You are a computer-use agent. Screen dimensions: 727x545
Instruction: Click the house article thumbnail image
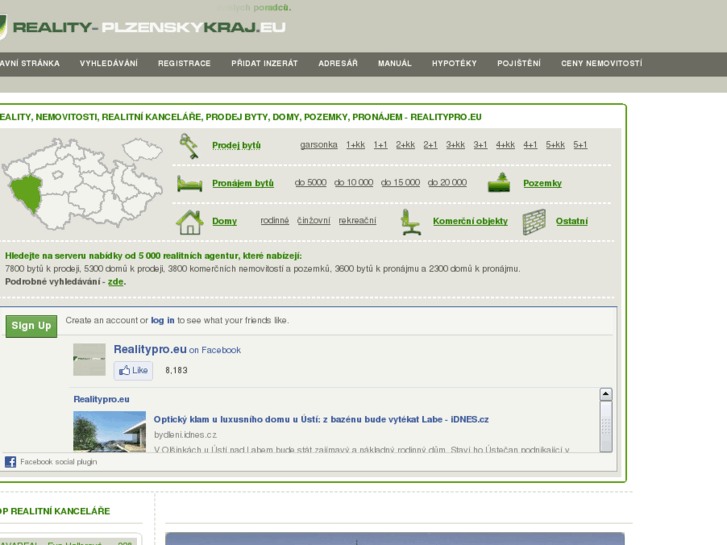point(109,431)
